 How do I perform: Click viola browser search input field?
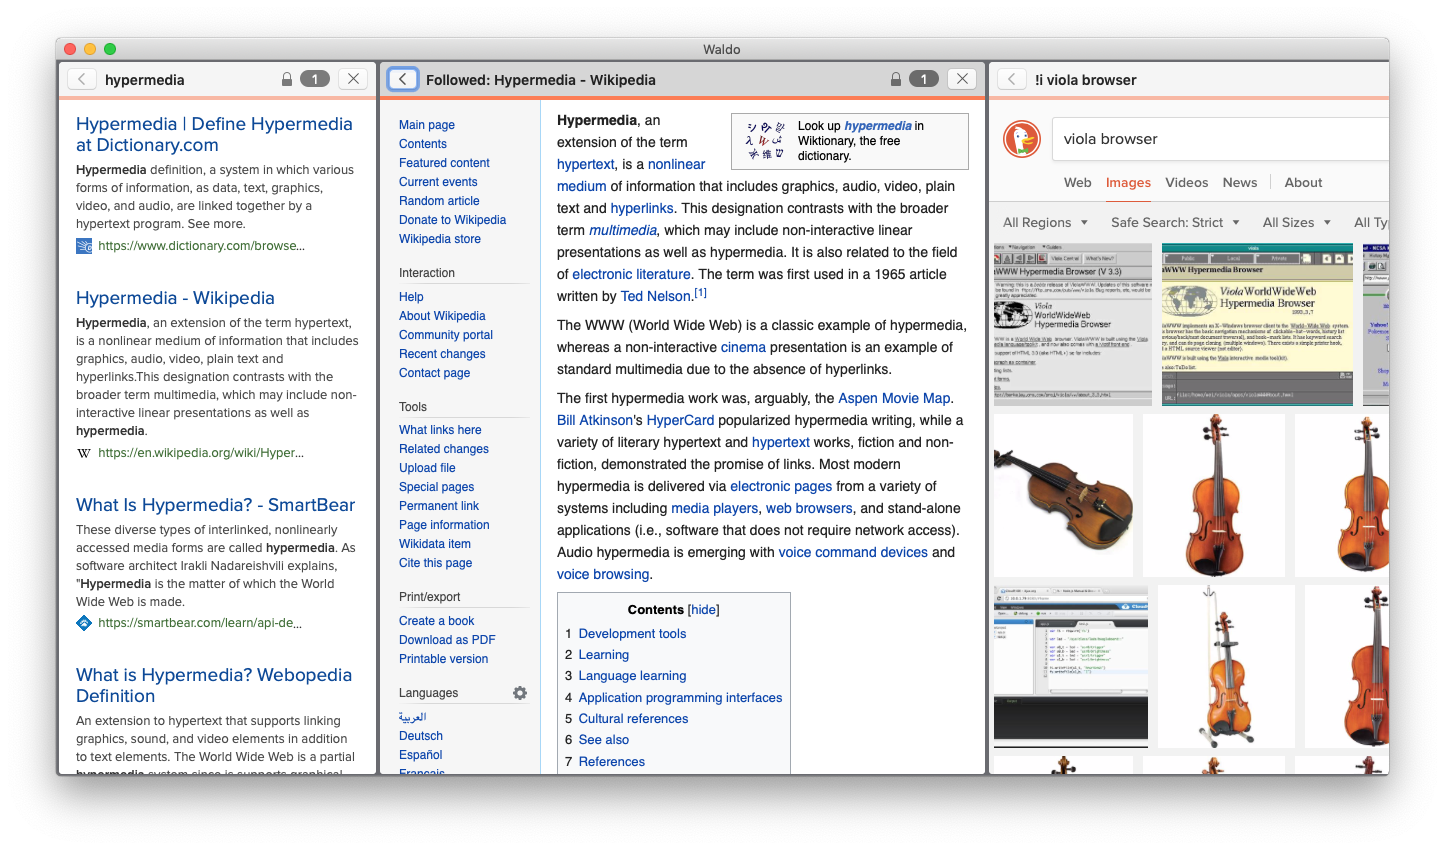click(1220, 139)
